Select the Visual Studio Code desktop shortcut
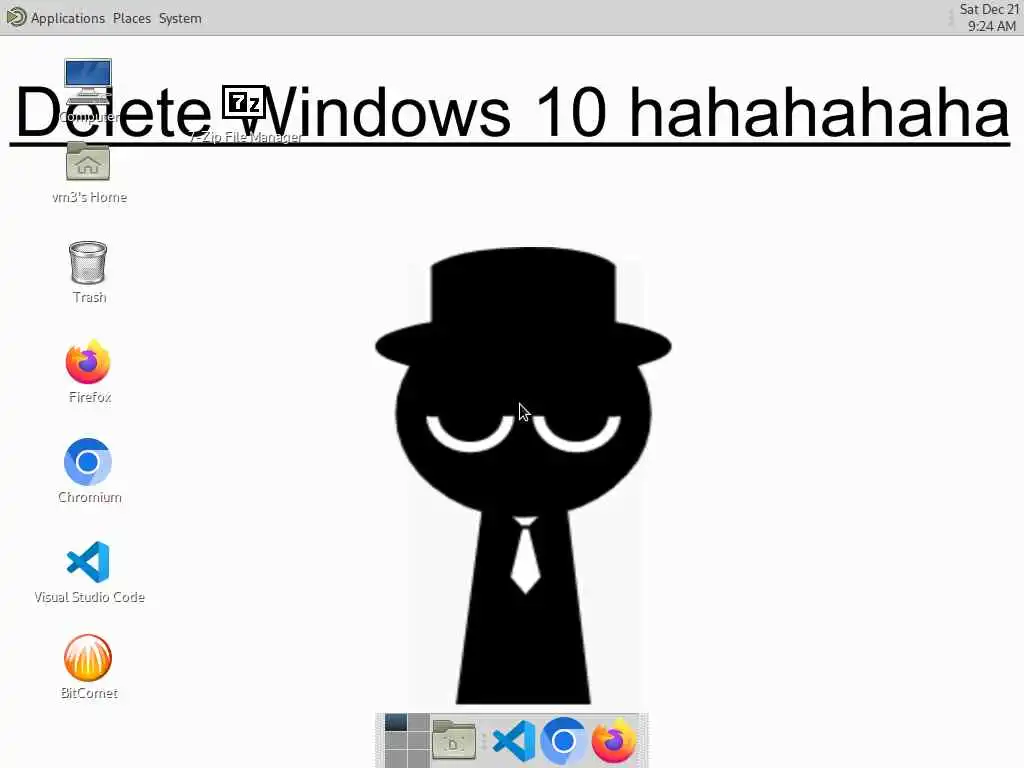This screenshot has width=1024, height=768. tap(88, 562)
